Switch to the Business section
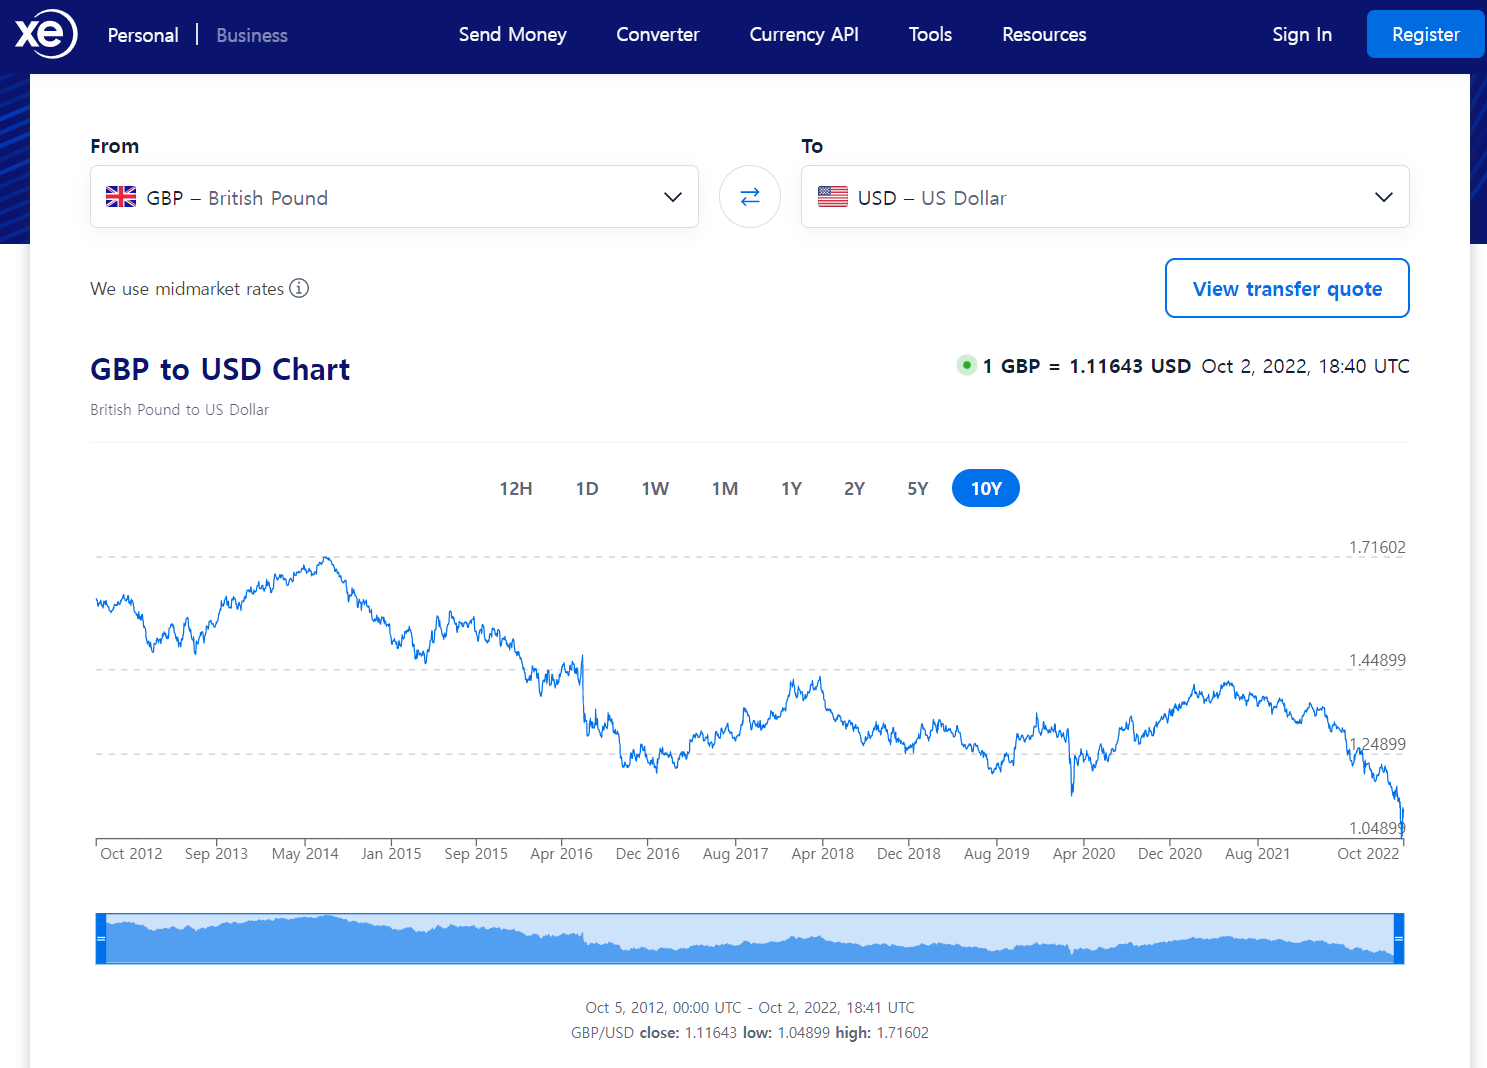 [252, 35]
